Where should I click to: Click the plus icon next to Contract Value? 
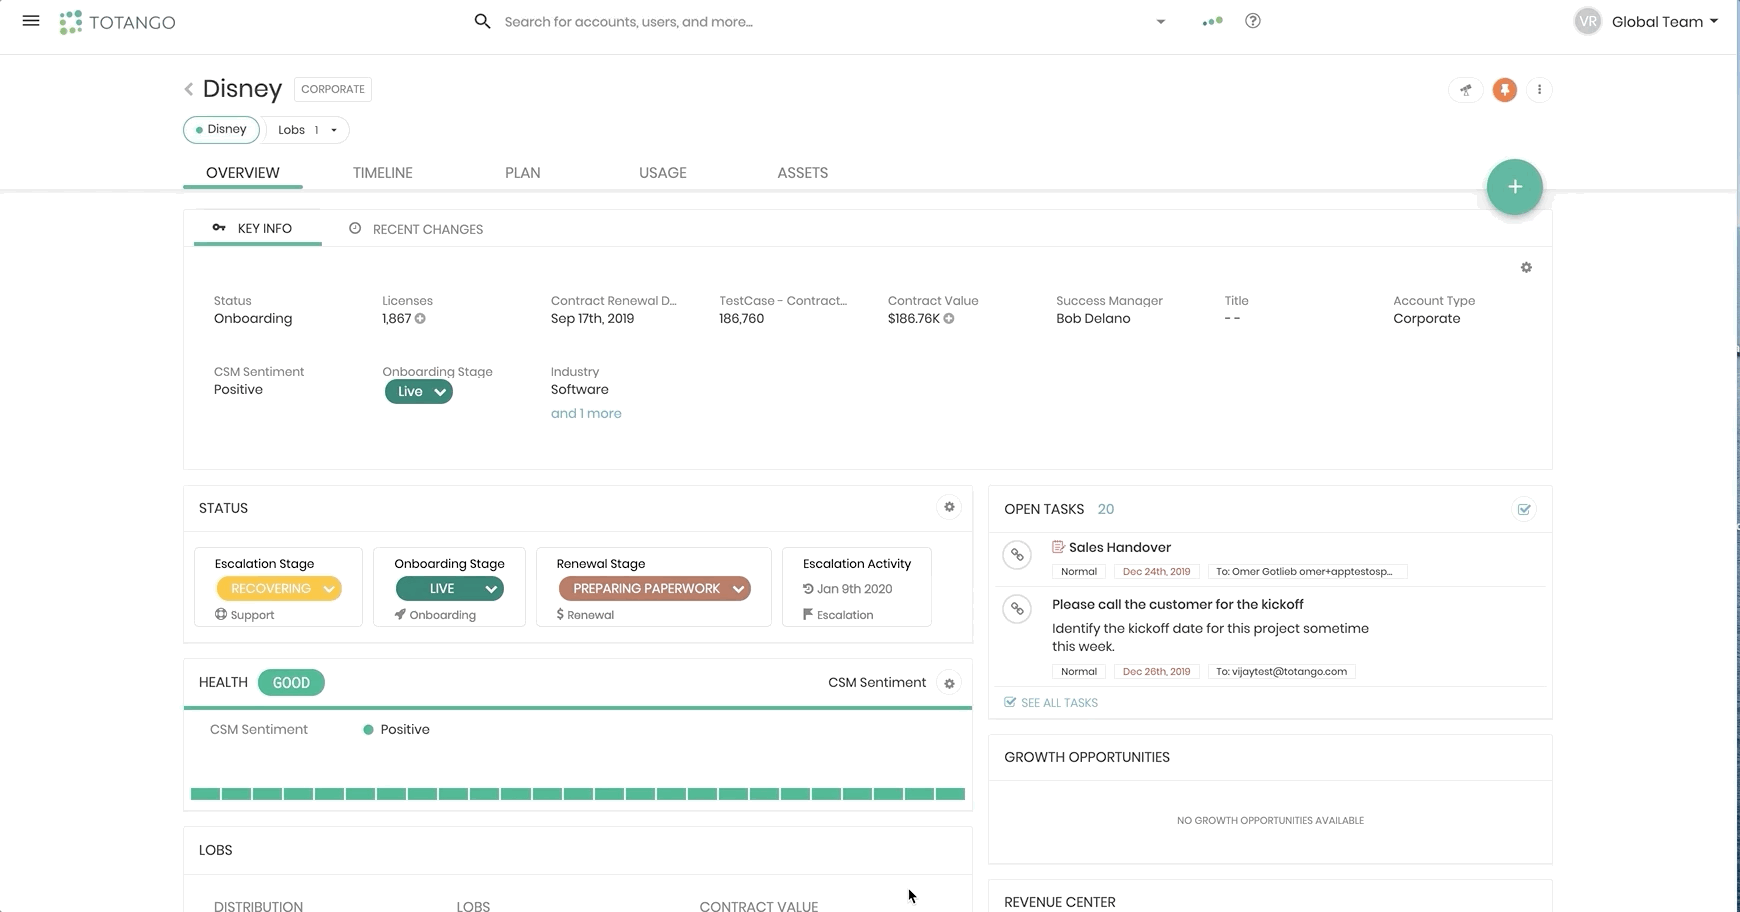tap(948, 319)
